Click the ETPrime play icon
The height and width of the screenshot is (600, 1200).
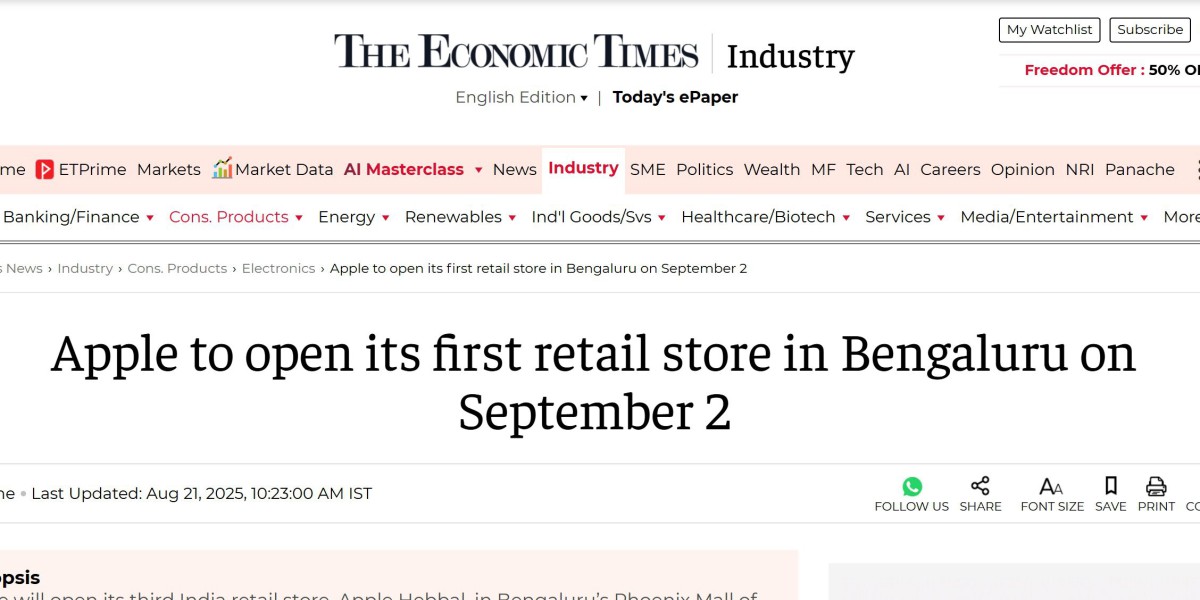45,169
